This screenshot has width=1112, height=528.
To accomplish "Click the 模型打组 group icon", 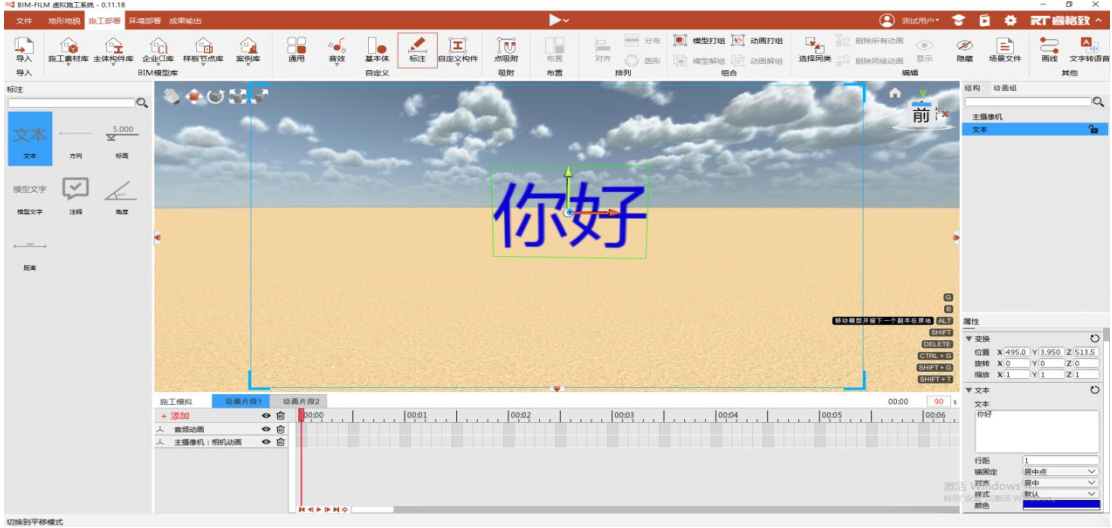I will pos(680,40).
